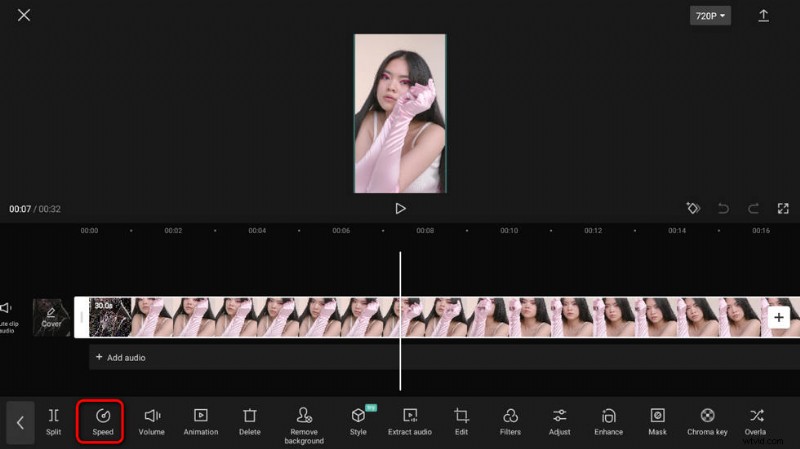The width and height of the screenshot is (800, 449).
Task: Open the Adjust settings
Action: 559,422
